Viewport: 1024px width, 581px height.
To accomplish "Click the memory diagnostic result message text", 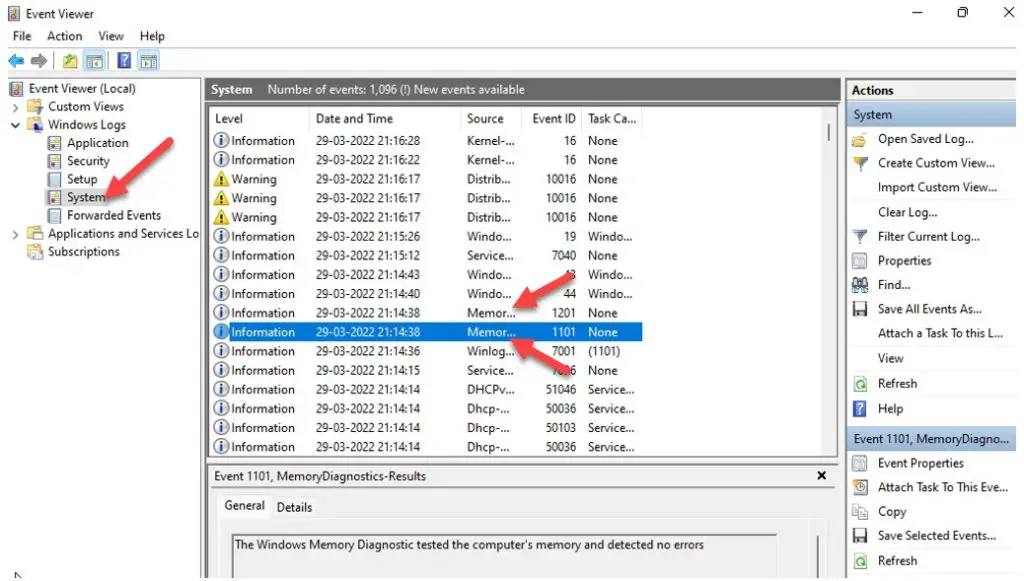I will click(469, 544).
